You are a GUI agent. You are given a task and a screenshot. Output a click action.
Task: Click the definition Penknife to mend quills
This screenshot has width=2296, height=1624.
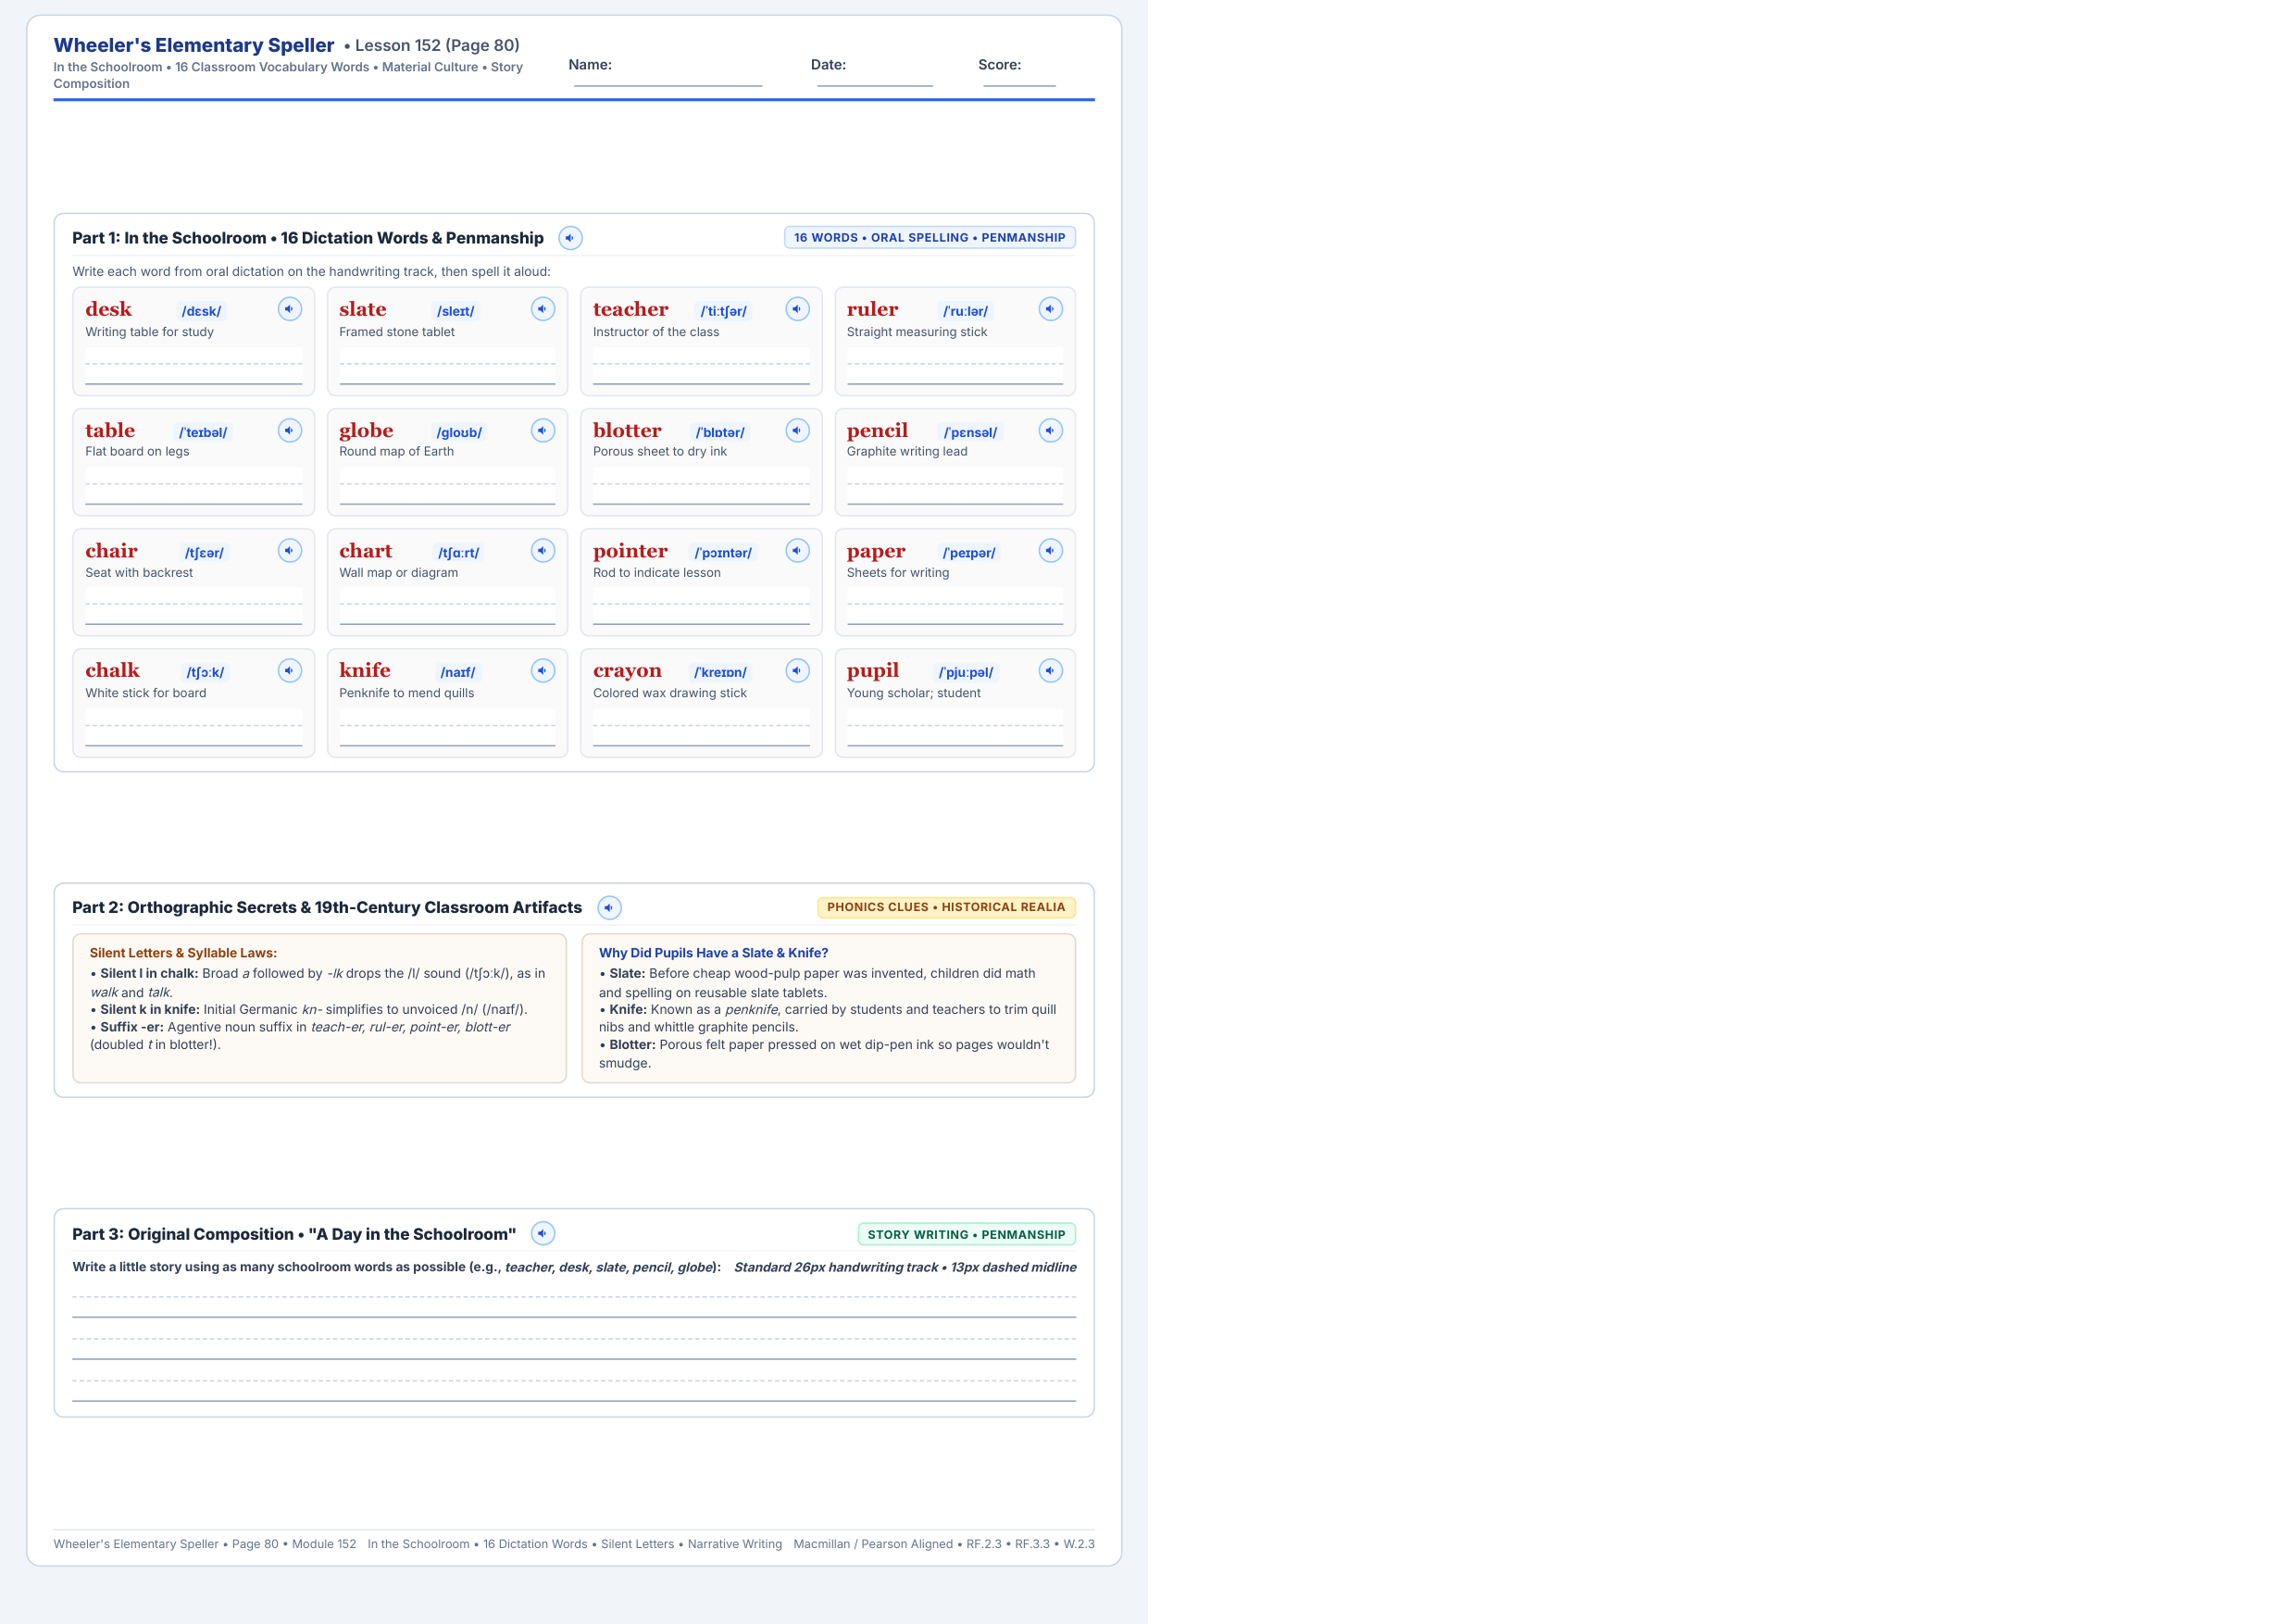pyautogui.click(x=407, y=693)
